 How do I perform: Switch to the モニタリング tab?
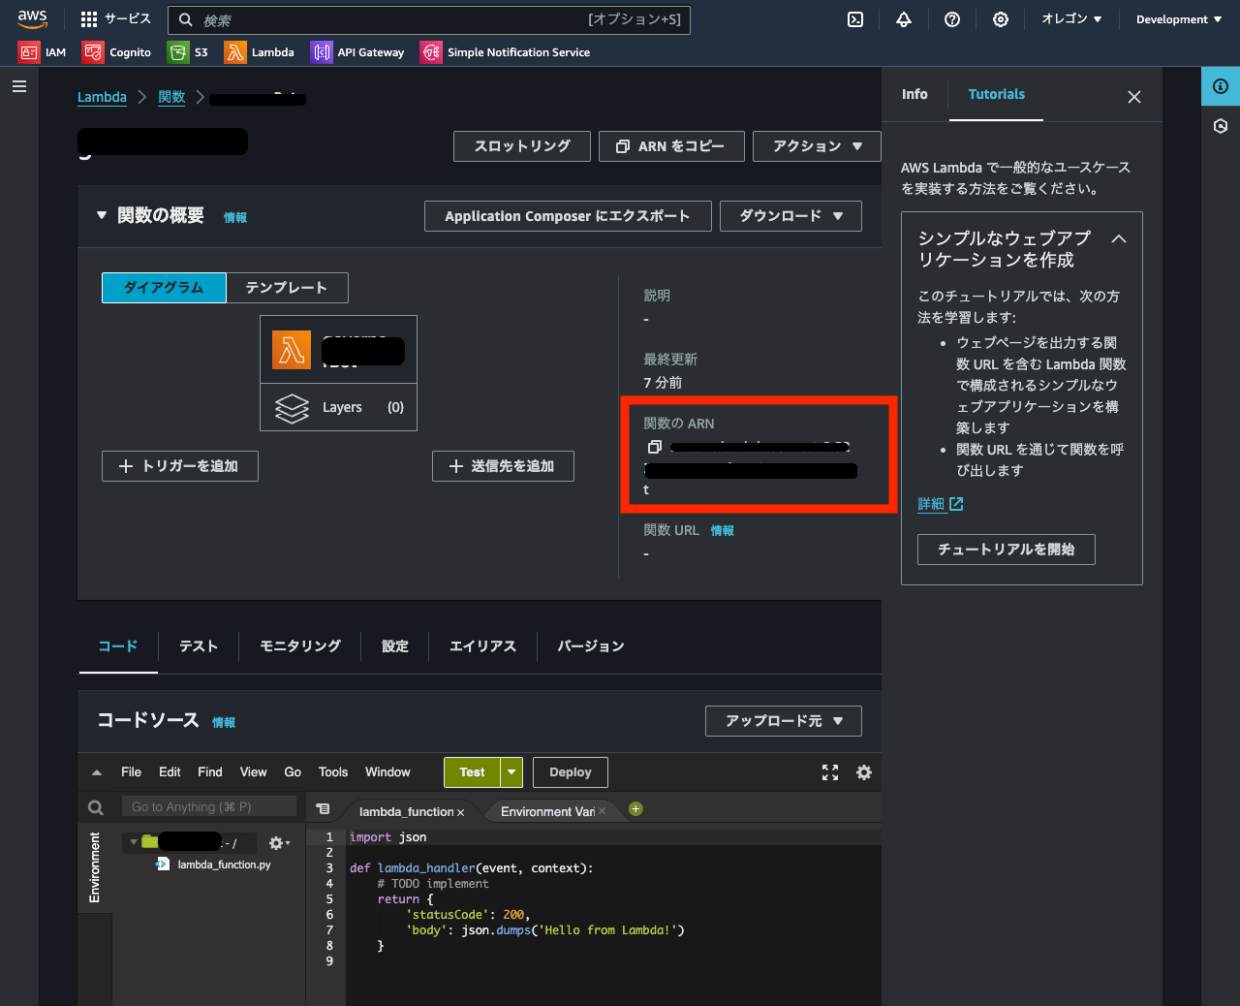click(x=300, y=646)
